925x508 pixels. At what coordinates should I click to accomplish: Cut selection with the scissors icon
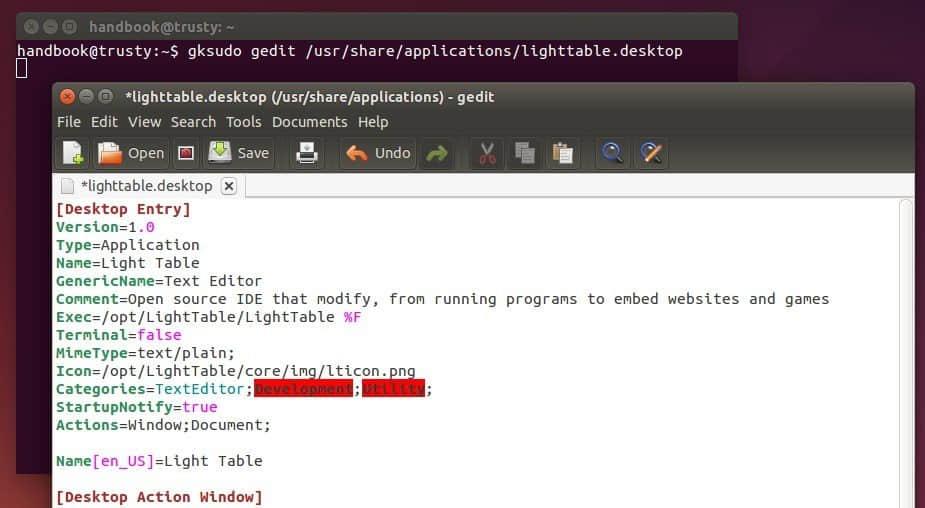click(487, 153)
